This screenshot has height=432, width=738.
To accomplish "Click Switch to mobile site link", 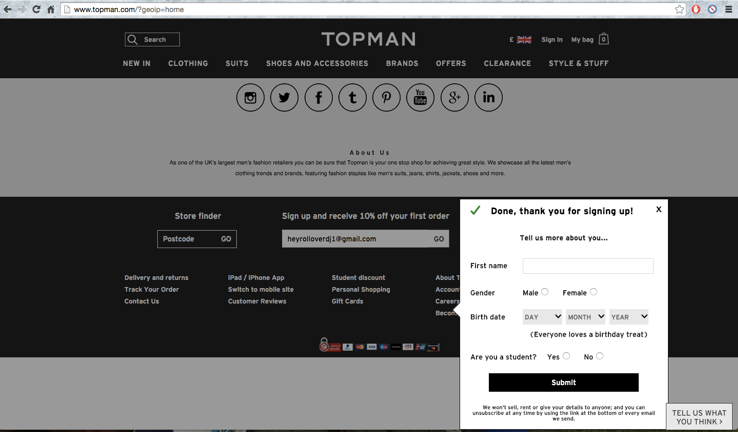I will pyautogui.click(x=261, y=289).
